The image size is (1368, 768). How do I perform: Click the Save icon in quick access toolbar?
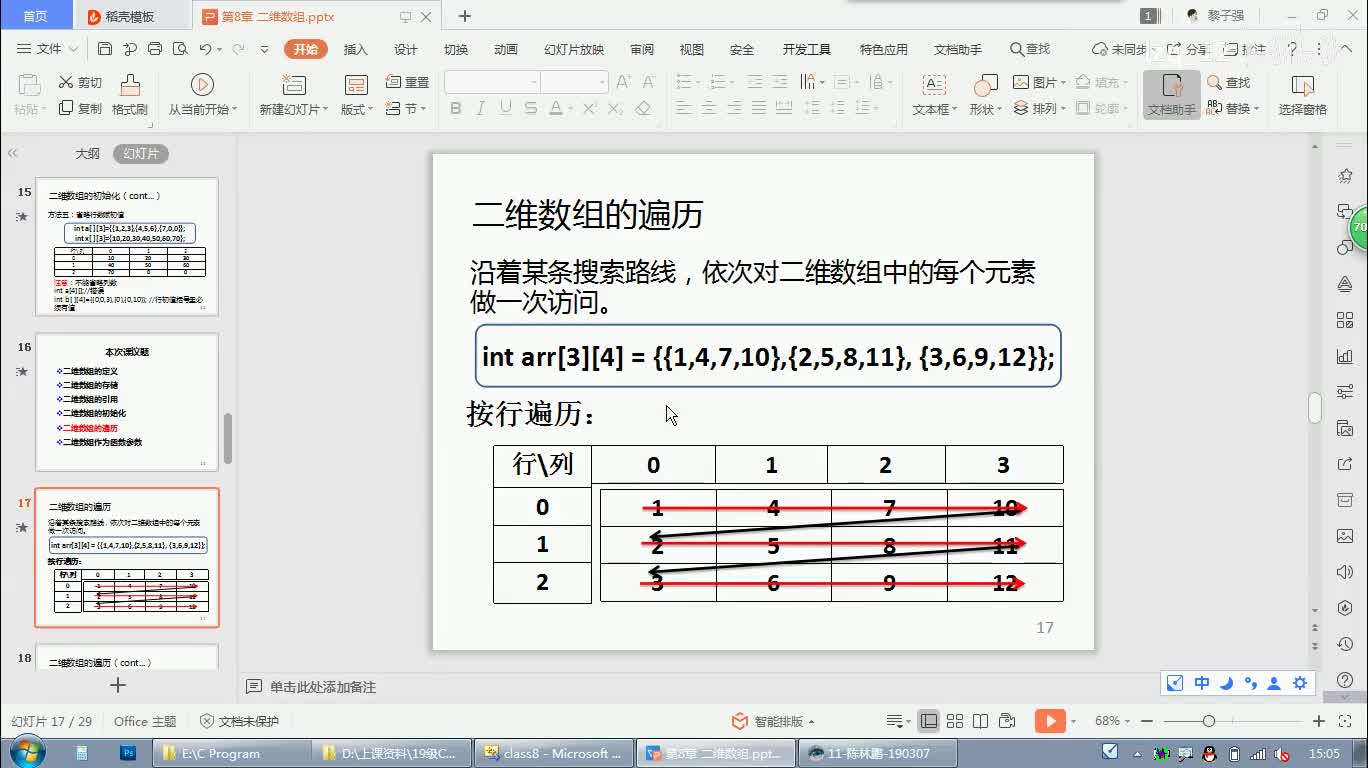(x=105, y=49)
